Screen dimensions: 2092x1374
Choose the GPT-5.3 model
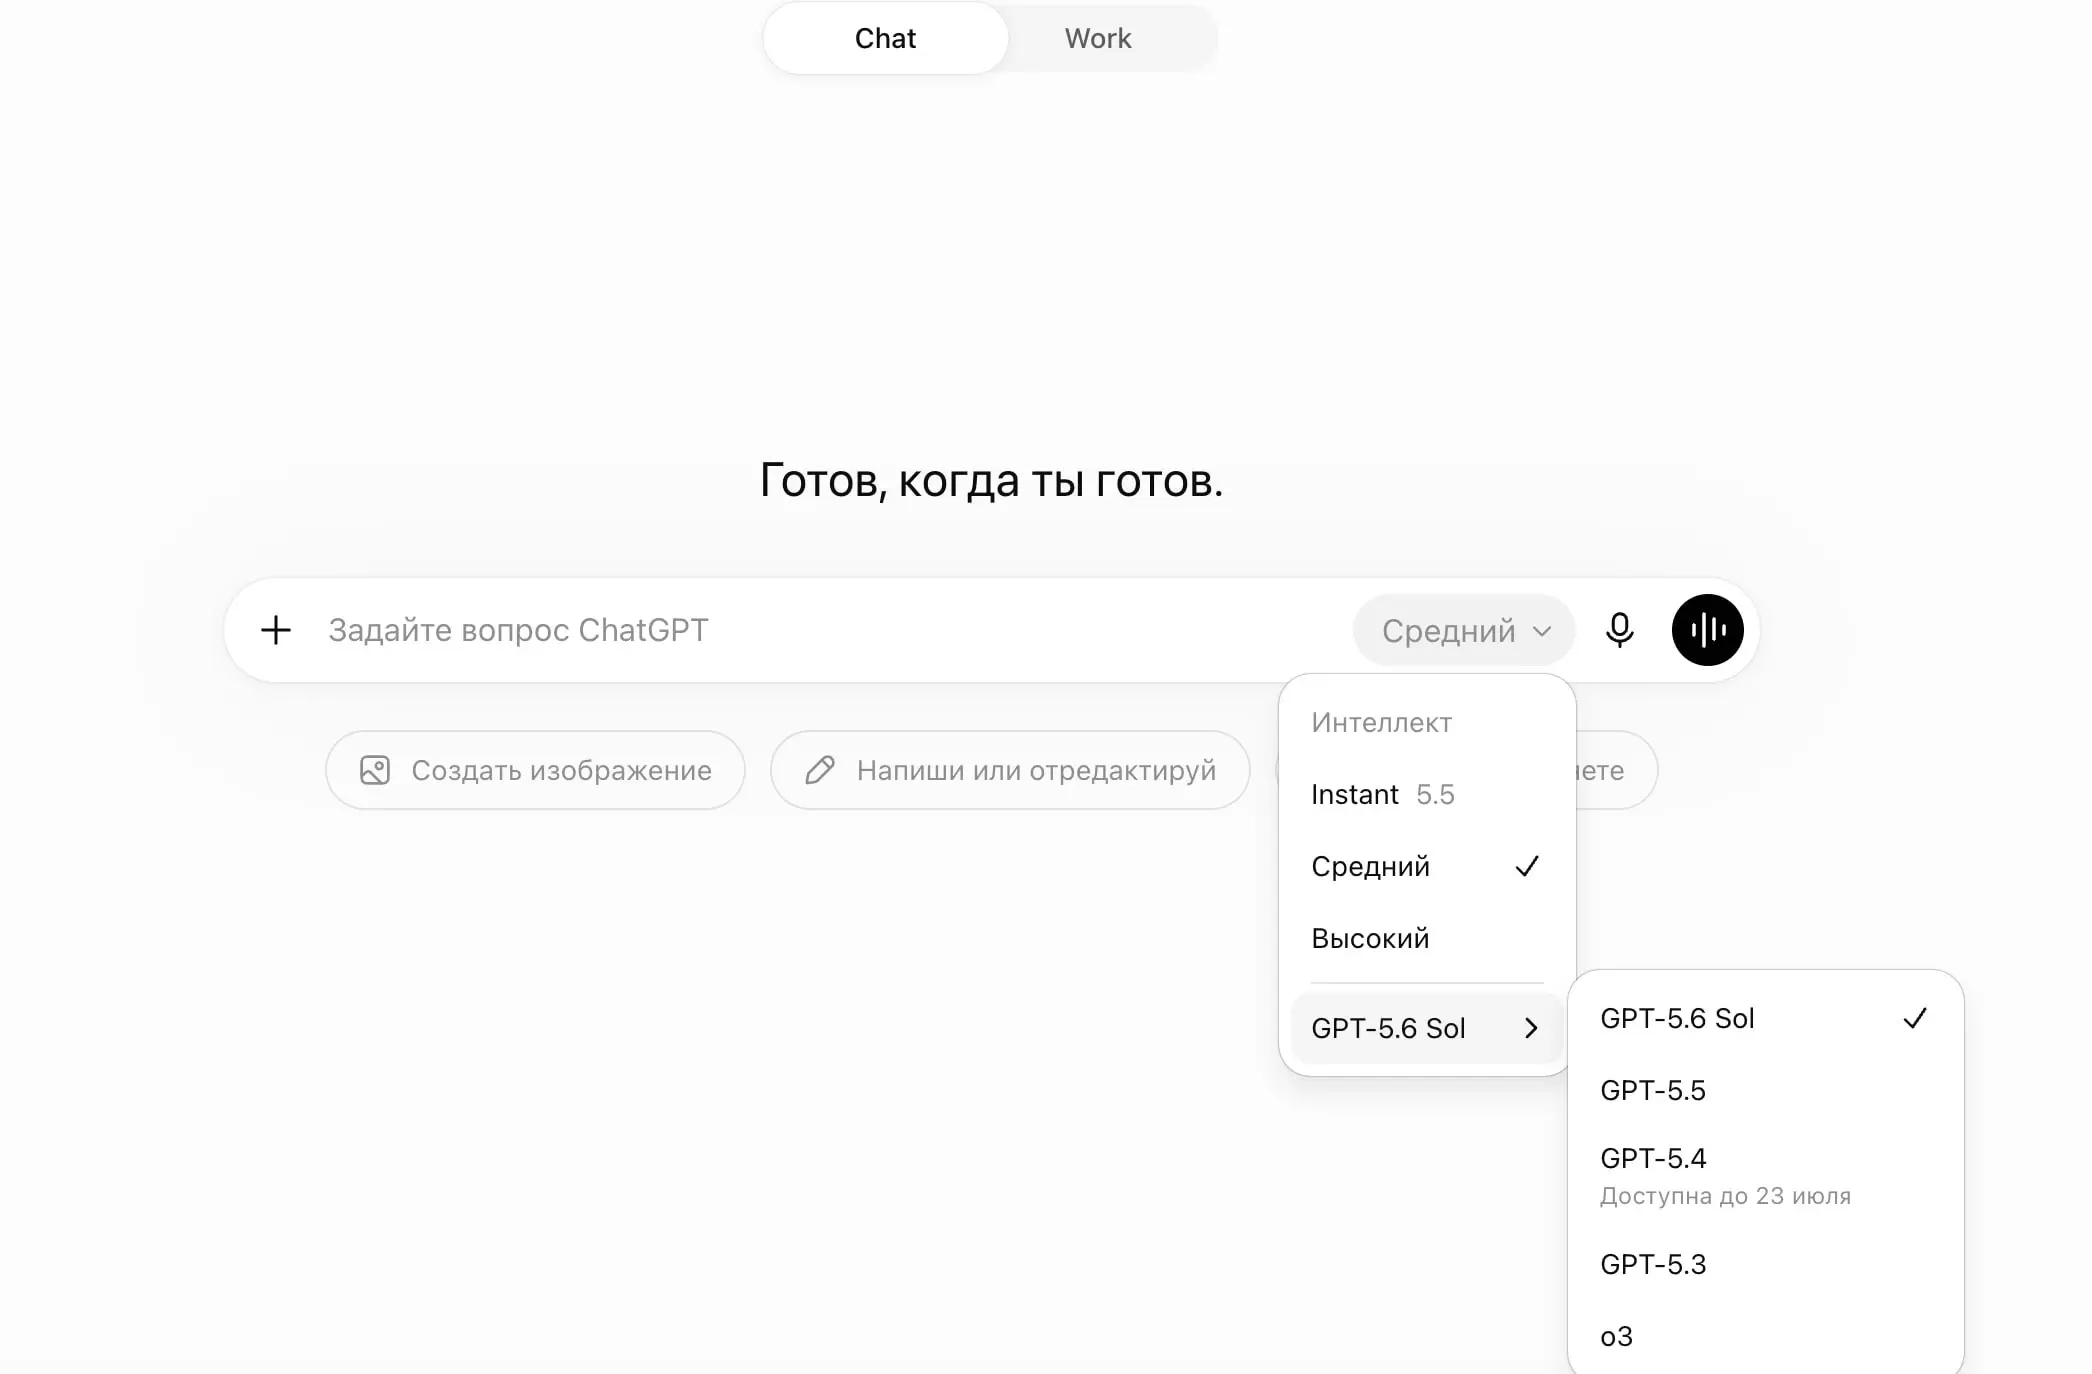coord(1765,1264)
